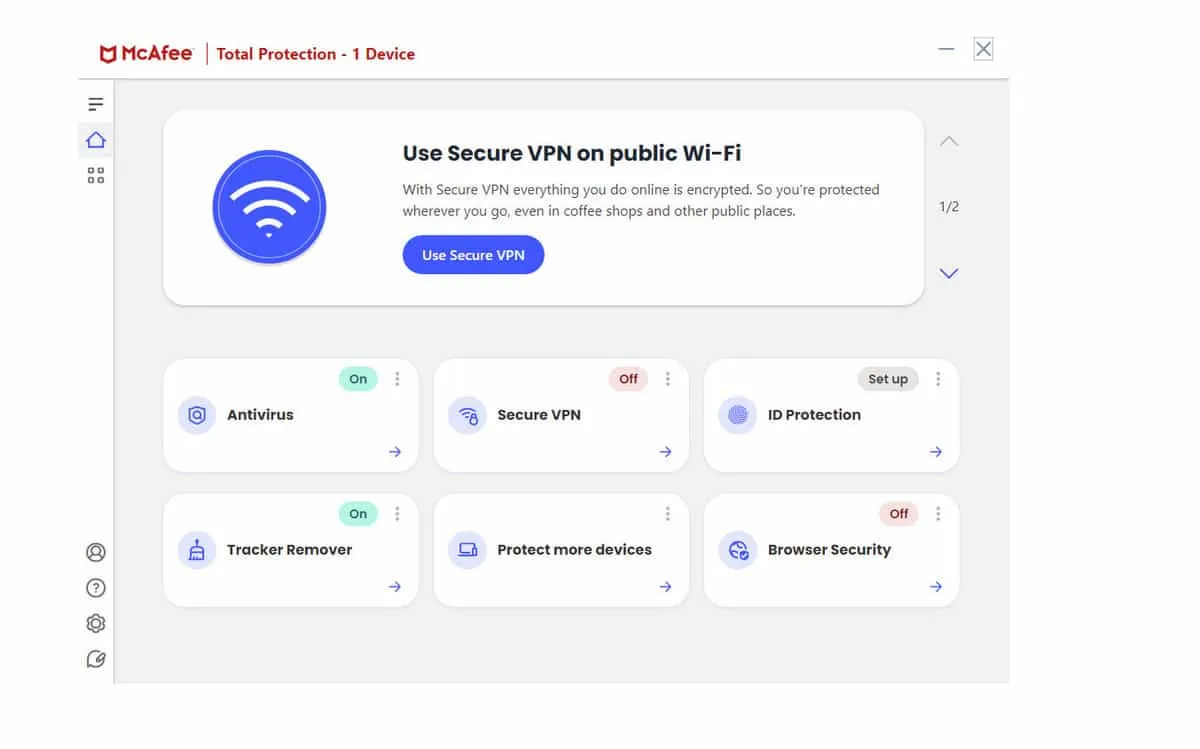Expand the hamburger navigation menu
1200x749 pixels.
coord(95,103)
